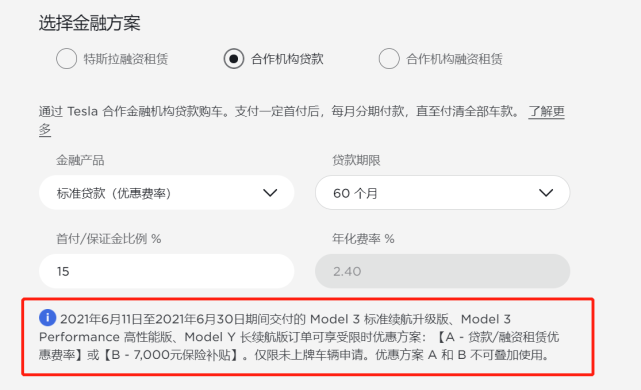Viewport: 641px width, 390px height.
Task: Select 合作机构融资租赁 radio button
Action: [389, 59]
